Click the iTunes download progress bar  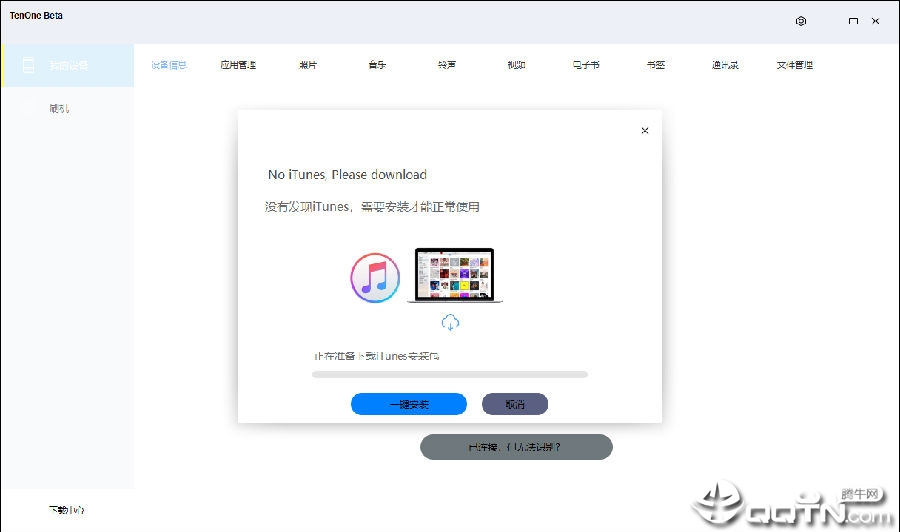tap(449, 375)
